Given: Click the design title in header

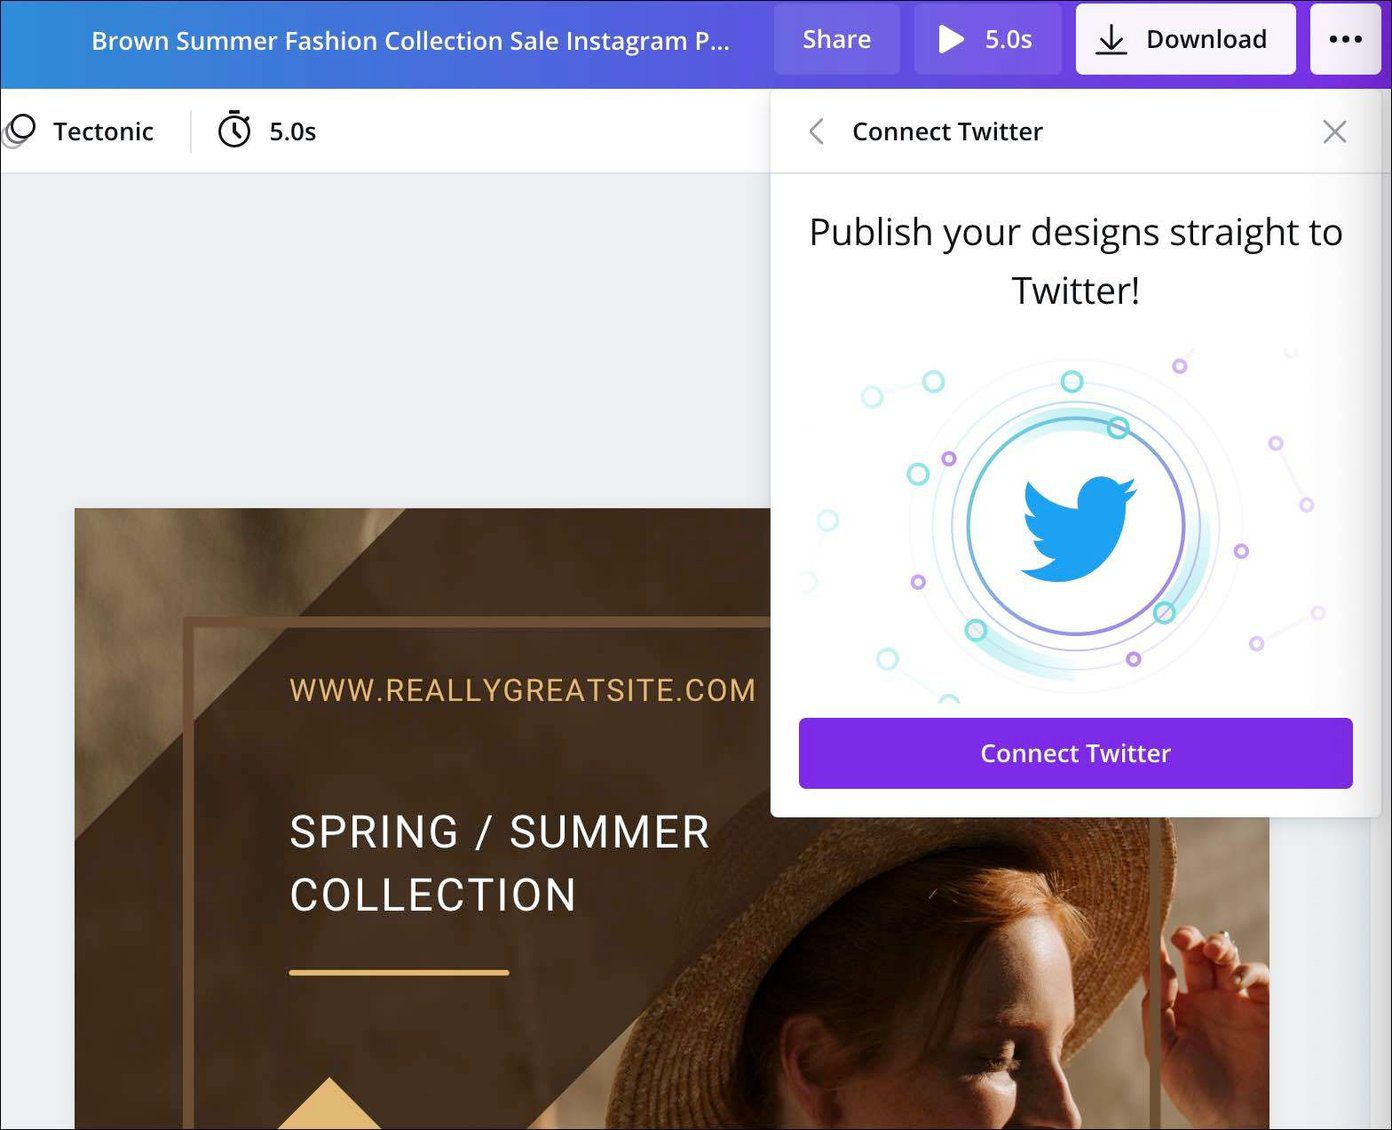Looking at the screenshot, I should [x=410, y=41].
